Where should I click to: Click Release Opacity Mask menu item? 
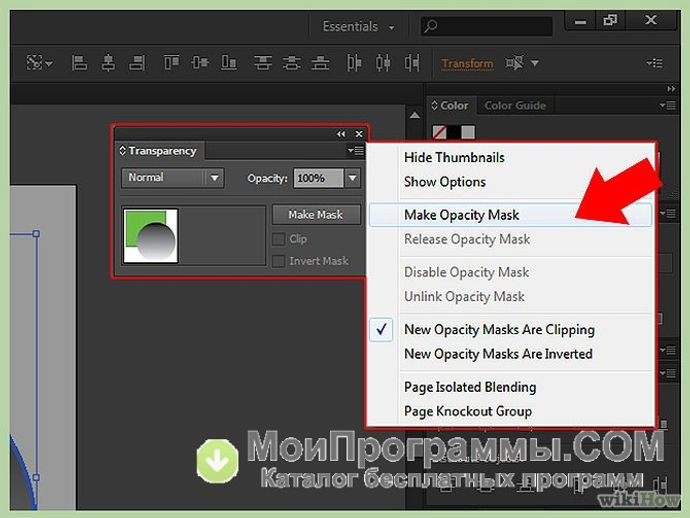point(467,239)
